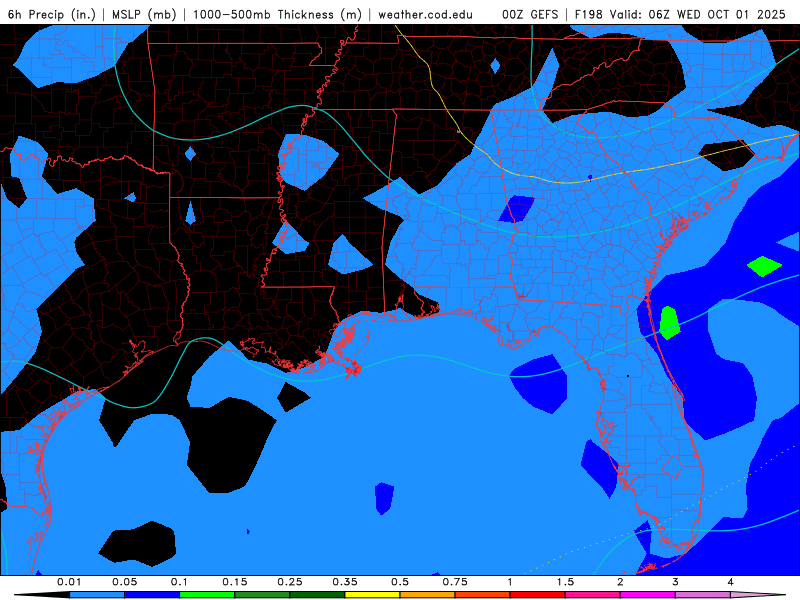The image size is (800, 600).
Task: Click the '0.01' legend value
Action: 69,582
